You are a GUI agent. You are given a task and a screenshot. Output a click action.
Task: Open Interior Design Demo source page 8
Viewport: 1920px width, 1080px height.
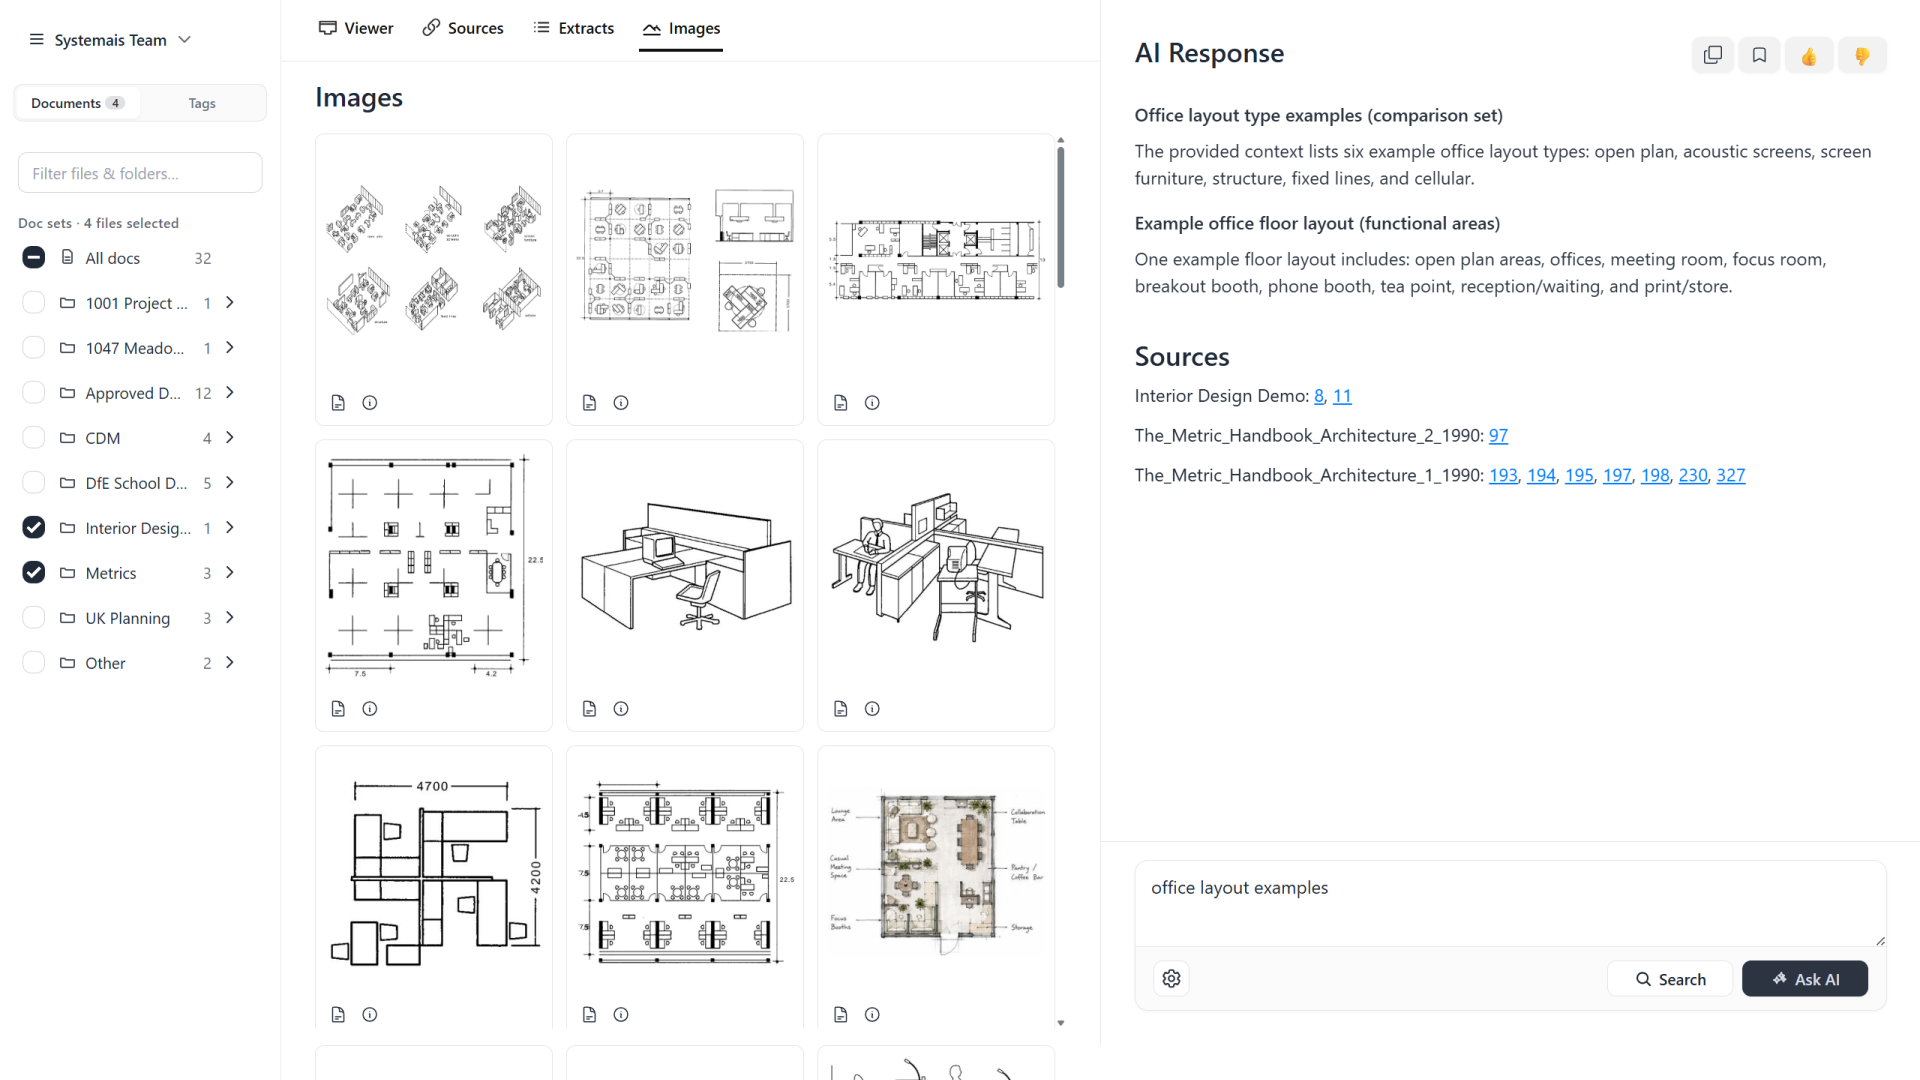pyautogui.click(x=1319, y=396)
